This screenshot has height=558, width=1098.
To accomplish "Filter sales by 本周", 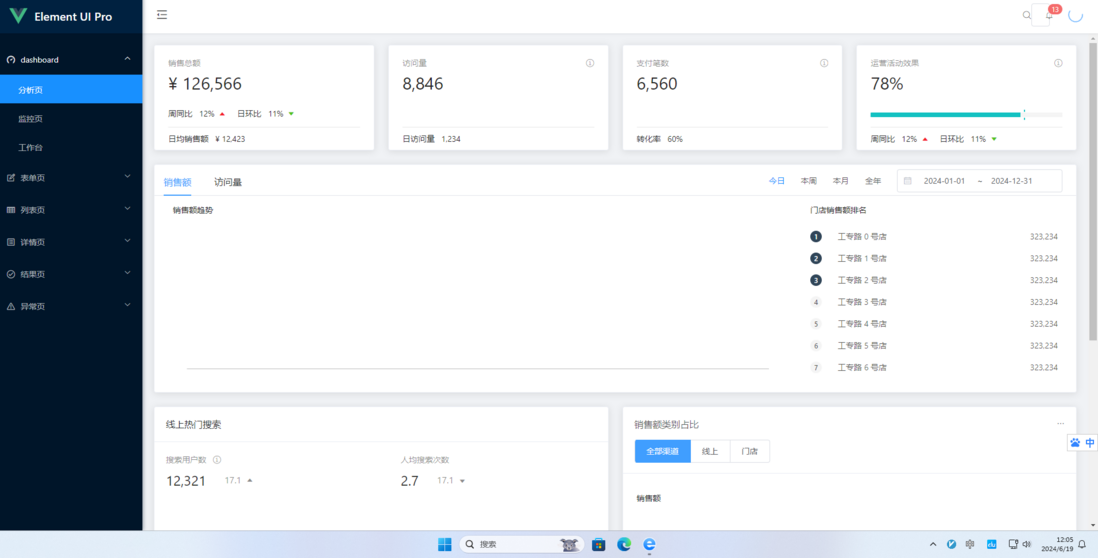I will click(809, 181).
